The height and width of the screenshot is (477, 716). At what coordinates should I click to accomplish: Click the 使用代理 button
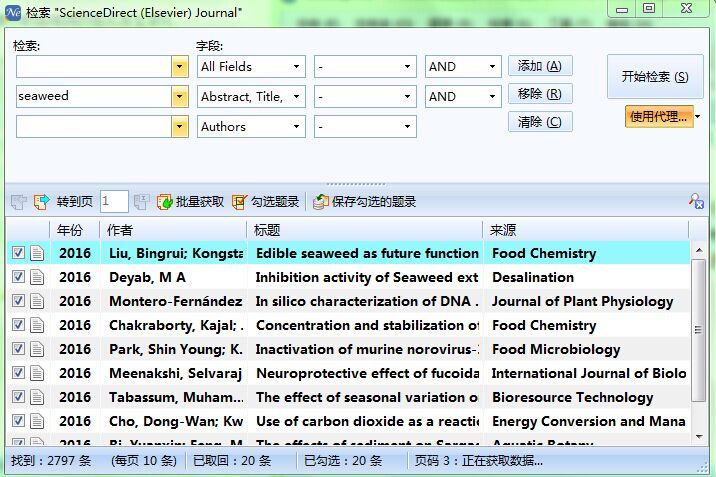(x=659, y=116)
